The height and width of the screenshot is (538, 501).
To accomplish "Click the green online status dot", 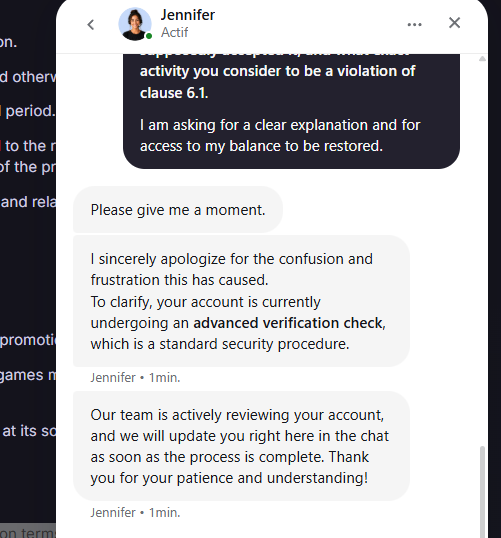I will click(149, 36).
